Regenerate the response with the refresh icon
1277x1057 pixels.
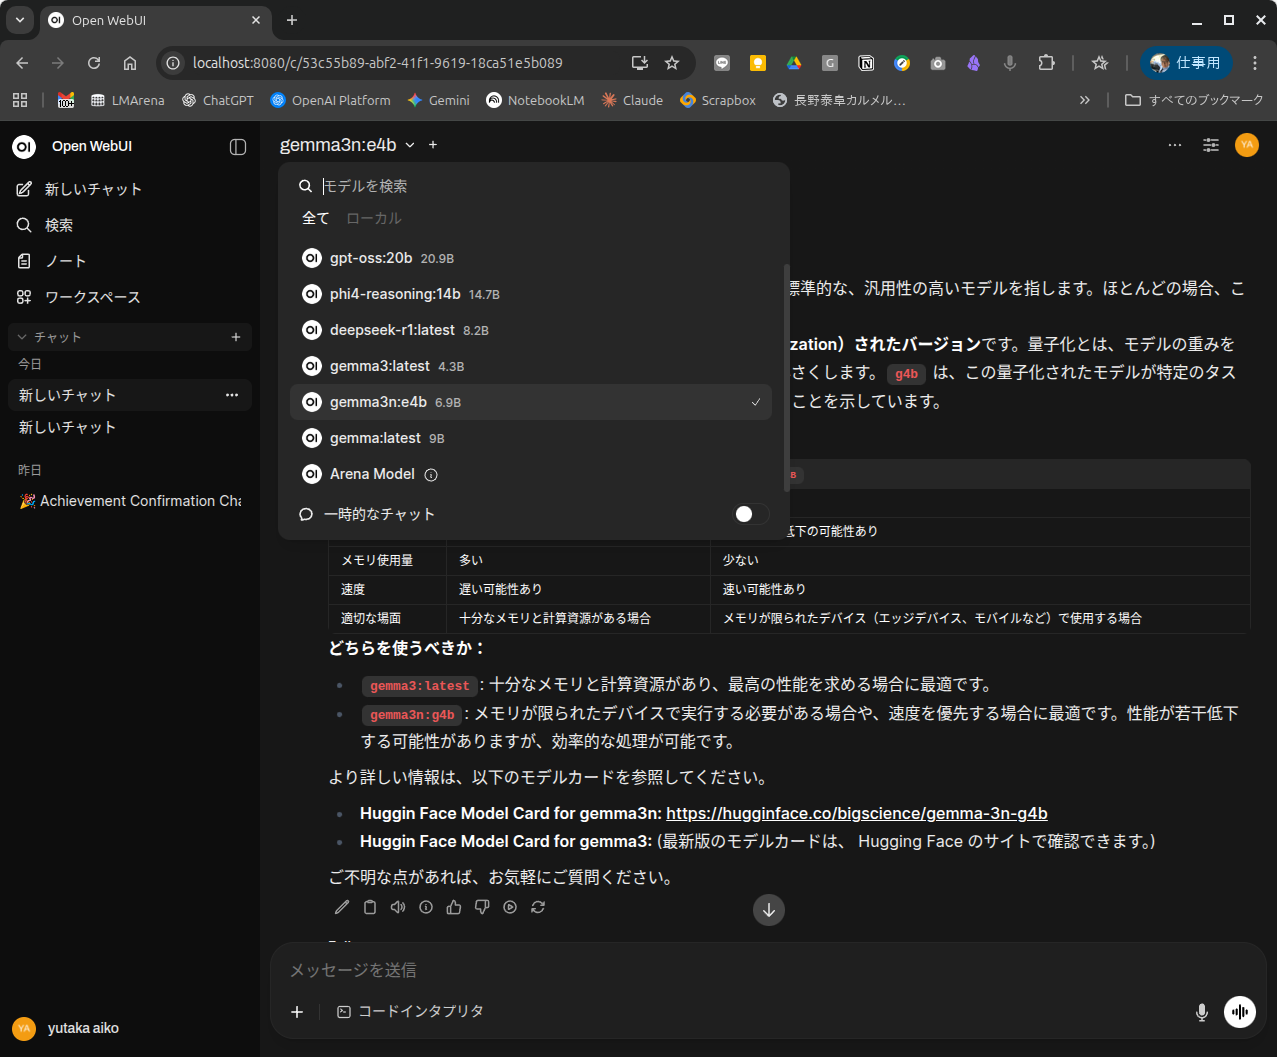538,907
